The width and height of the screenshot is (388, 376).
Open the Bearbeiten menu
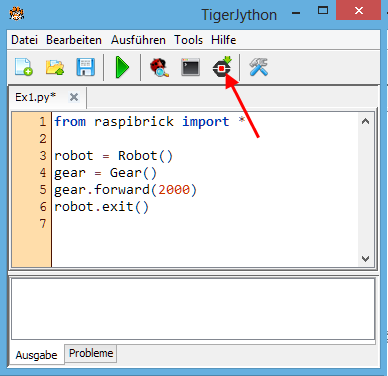click(74, 40)
